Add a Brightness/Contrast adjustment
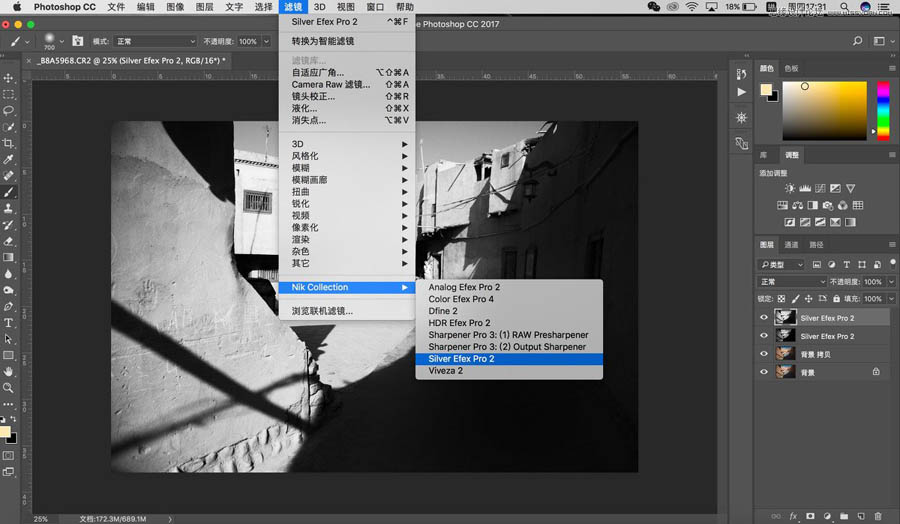 click(x=790, y=188)
